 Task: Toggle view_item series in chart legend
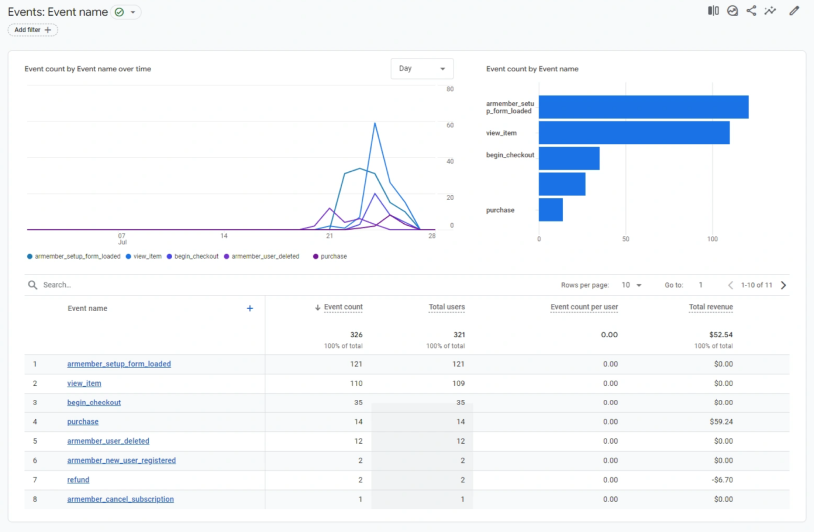(x=144, y=256)
